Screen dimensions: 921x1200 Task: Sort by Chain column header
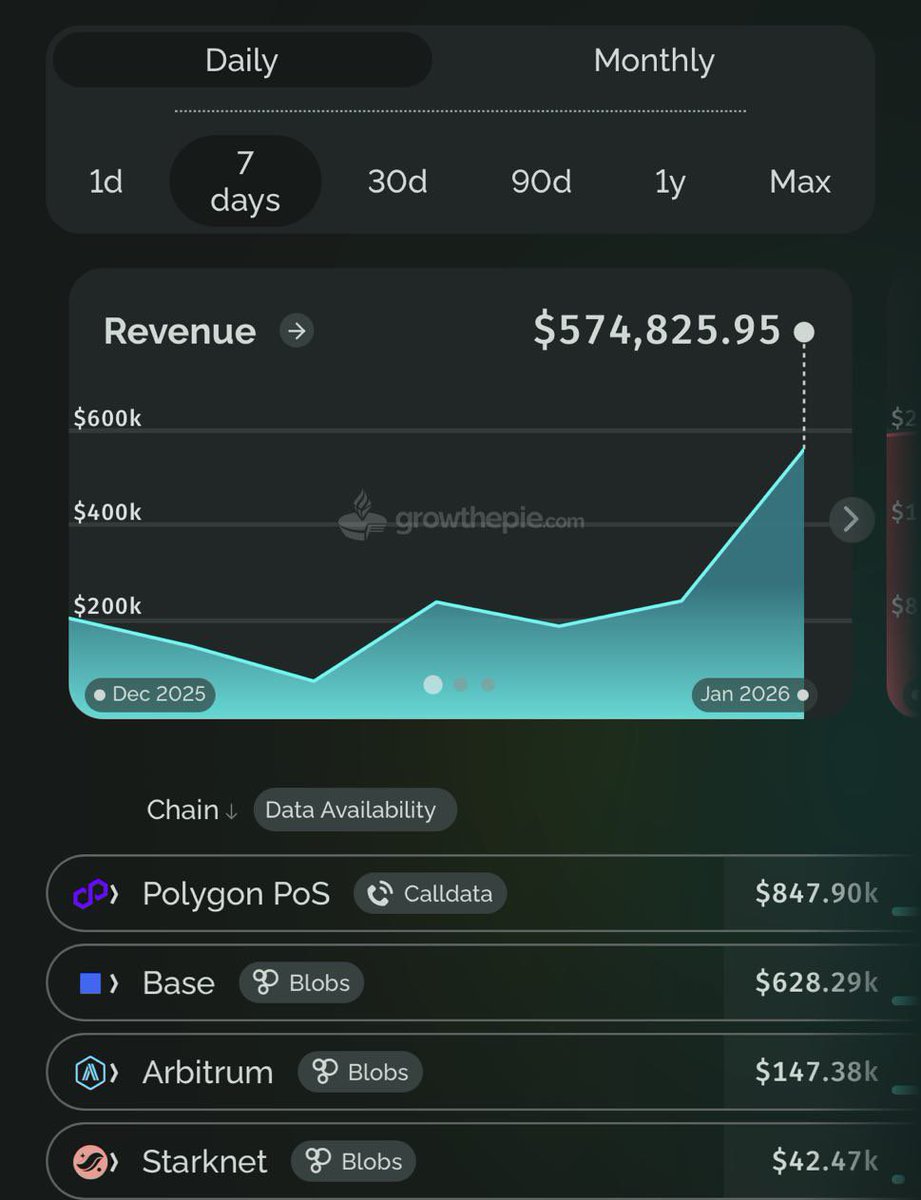click(182, 810)
